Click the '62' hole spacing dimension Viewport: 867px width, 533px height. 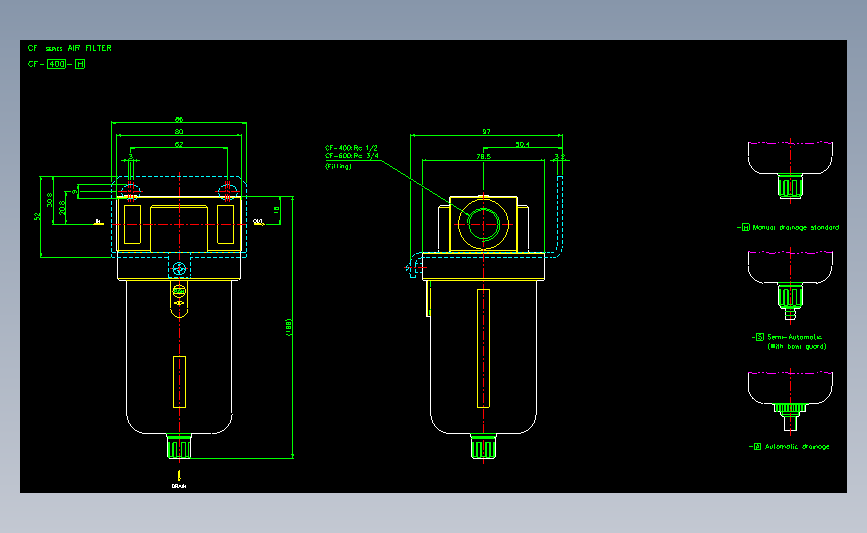[179, 144]
